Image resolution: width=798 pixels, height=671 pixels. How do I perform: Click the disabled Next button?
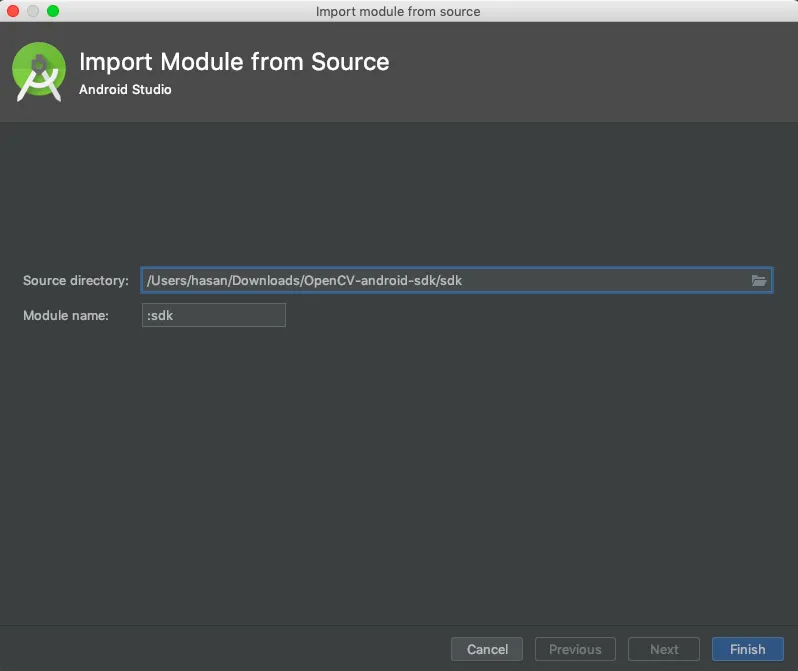point(664,649)
